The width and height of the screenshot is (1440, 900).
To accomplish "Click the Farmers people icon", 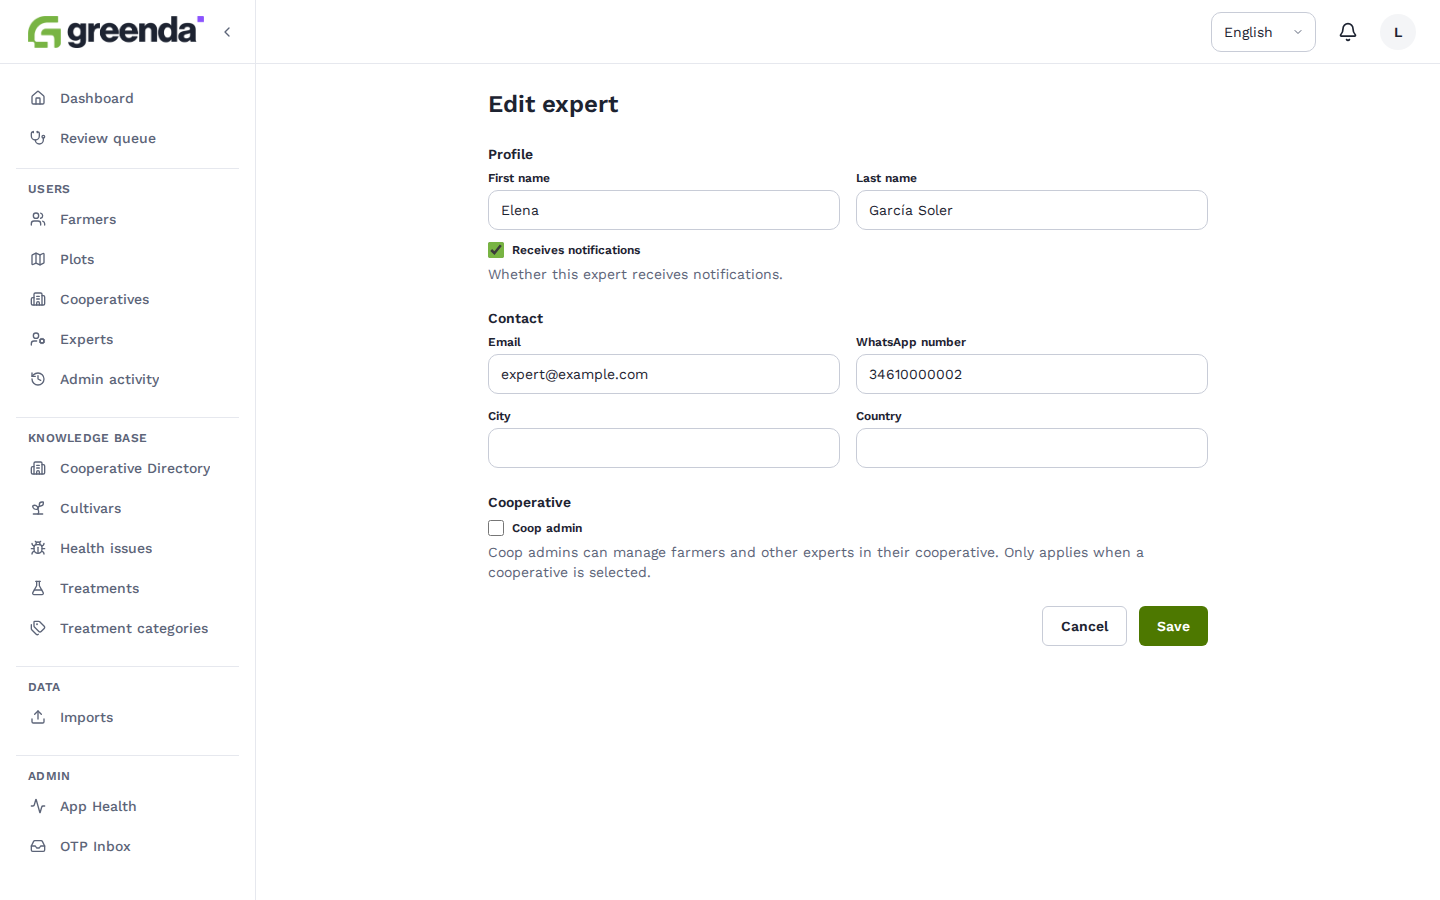I will [x=38, y=219].
